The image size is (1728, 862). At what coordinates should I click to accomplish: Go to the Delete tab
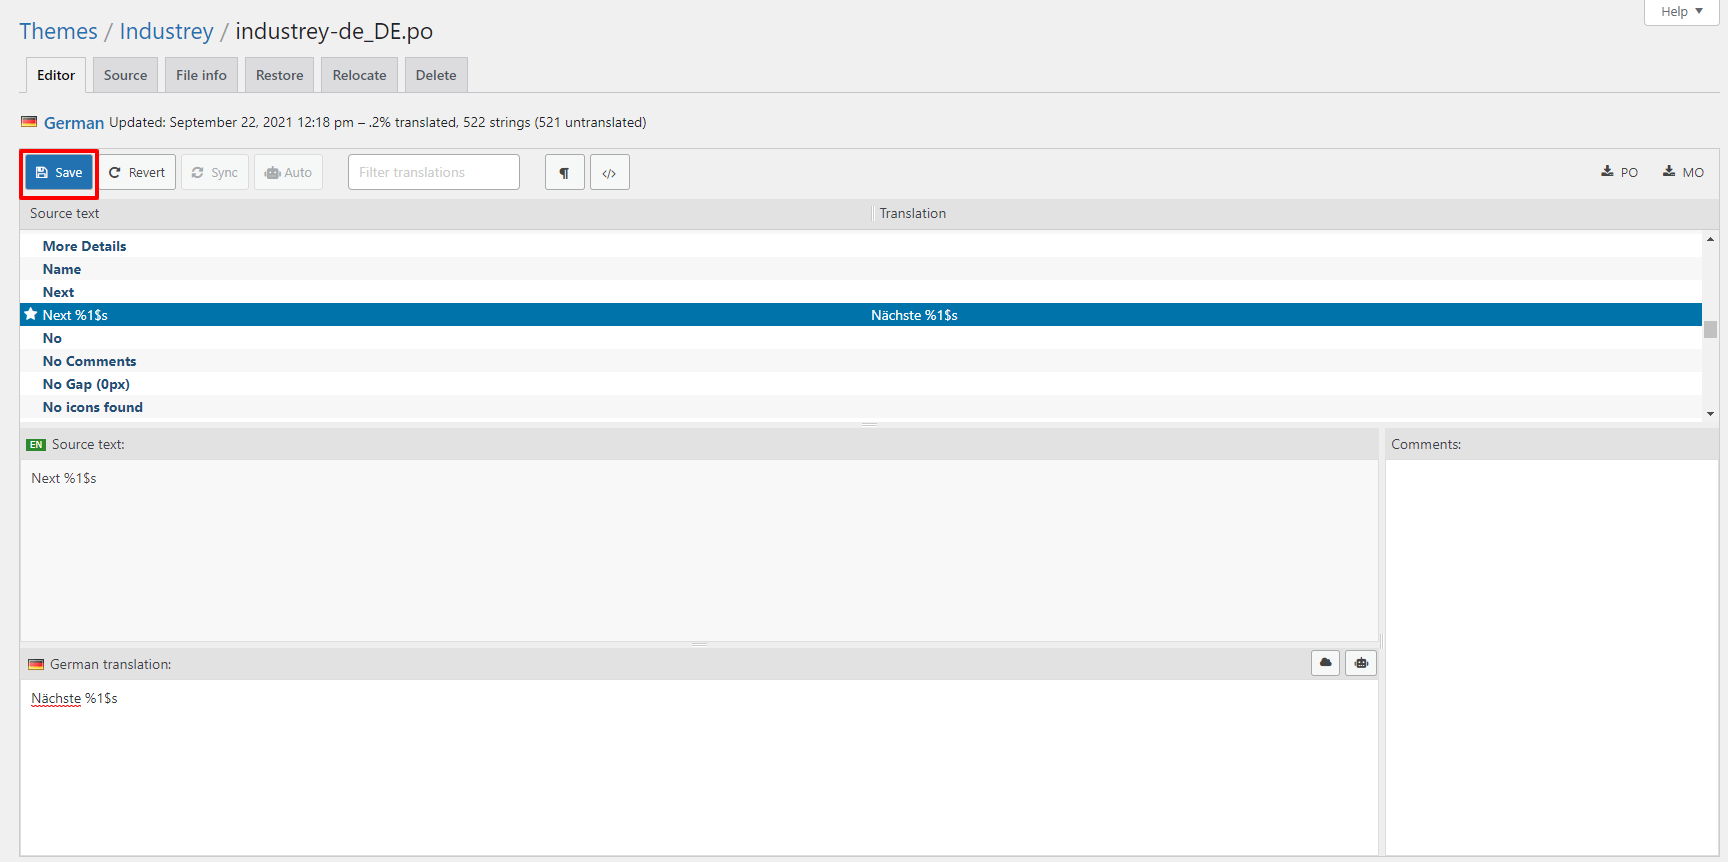436,75
